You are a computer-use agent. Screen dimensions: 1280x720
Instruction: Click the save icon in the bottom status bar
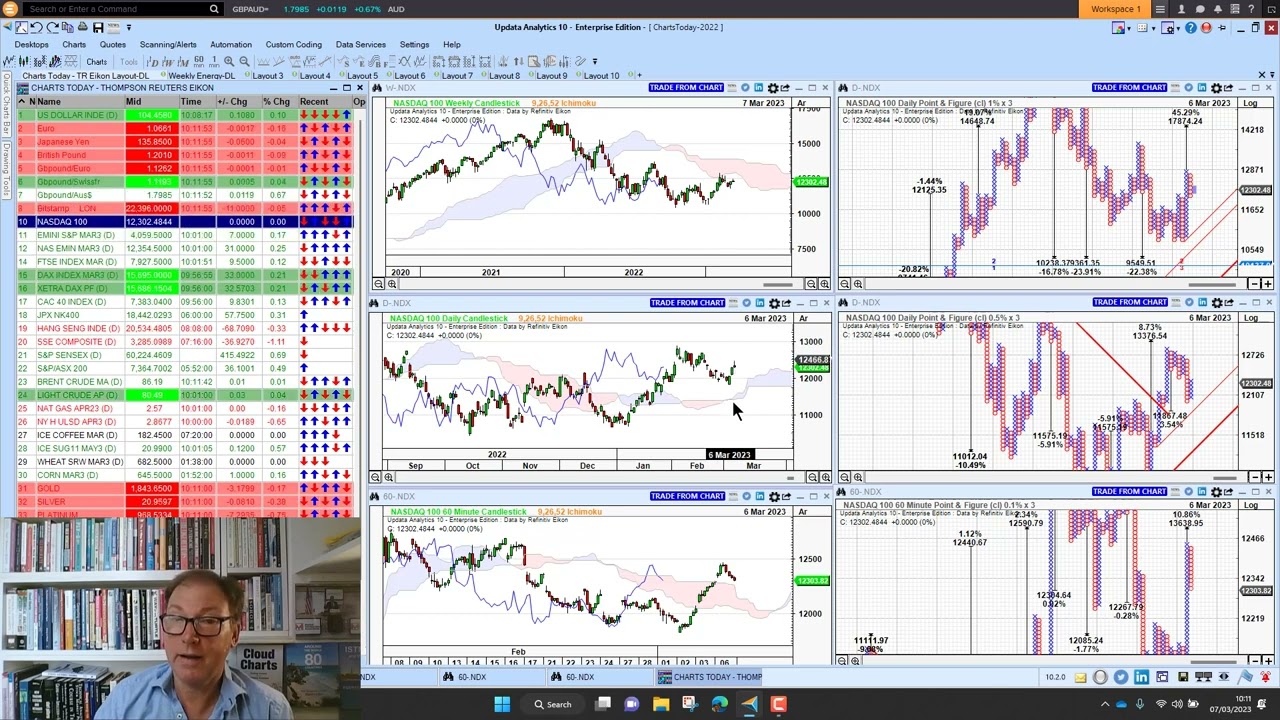point(1183,678)
